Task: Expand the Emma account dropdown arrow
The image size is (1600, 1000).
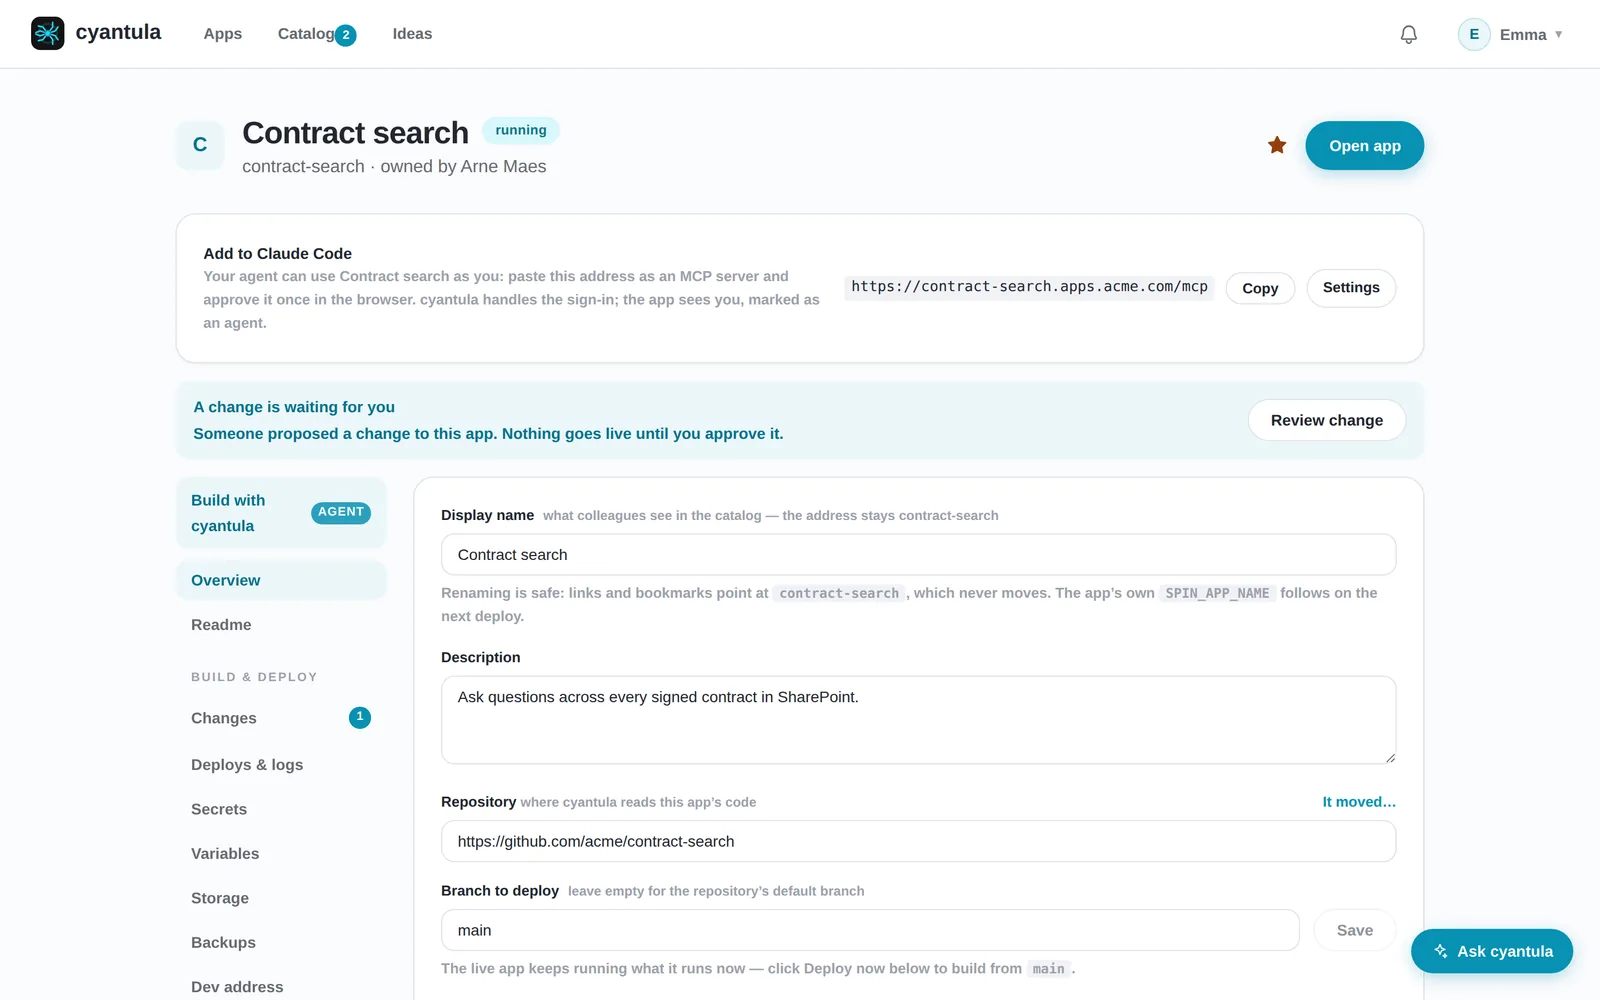Action: (1558, 34)
